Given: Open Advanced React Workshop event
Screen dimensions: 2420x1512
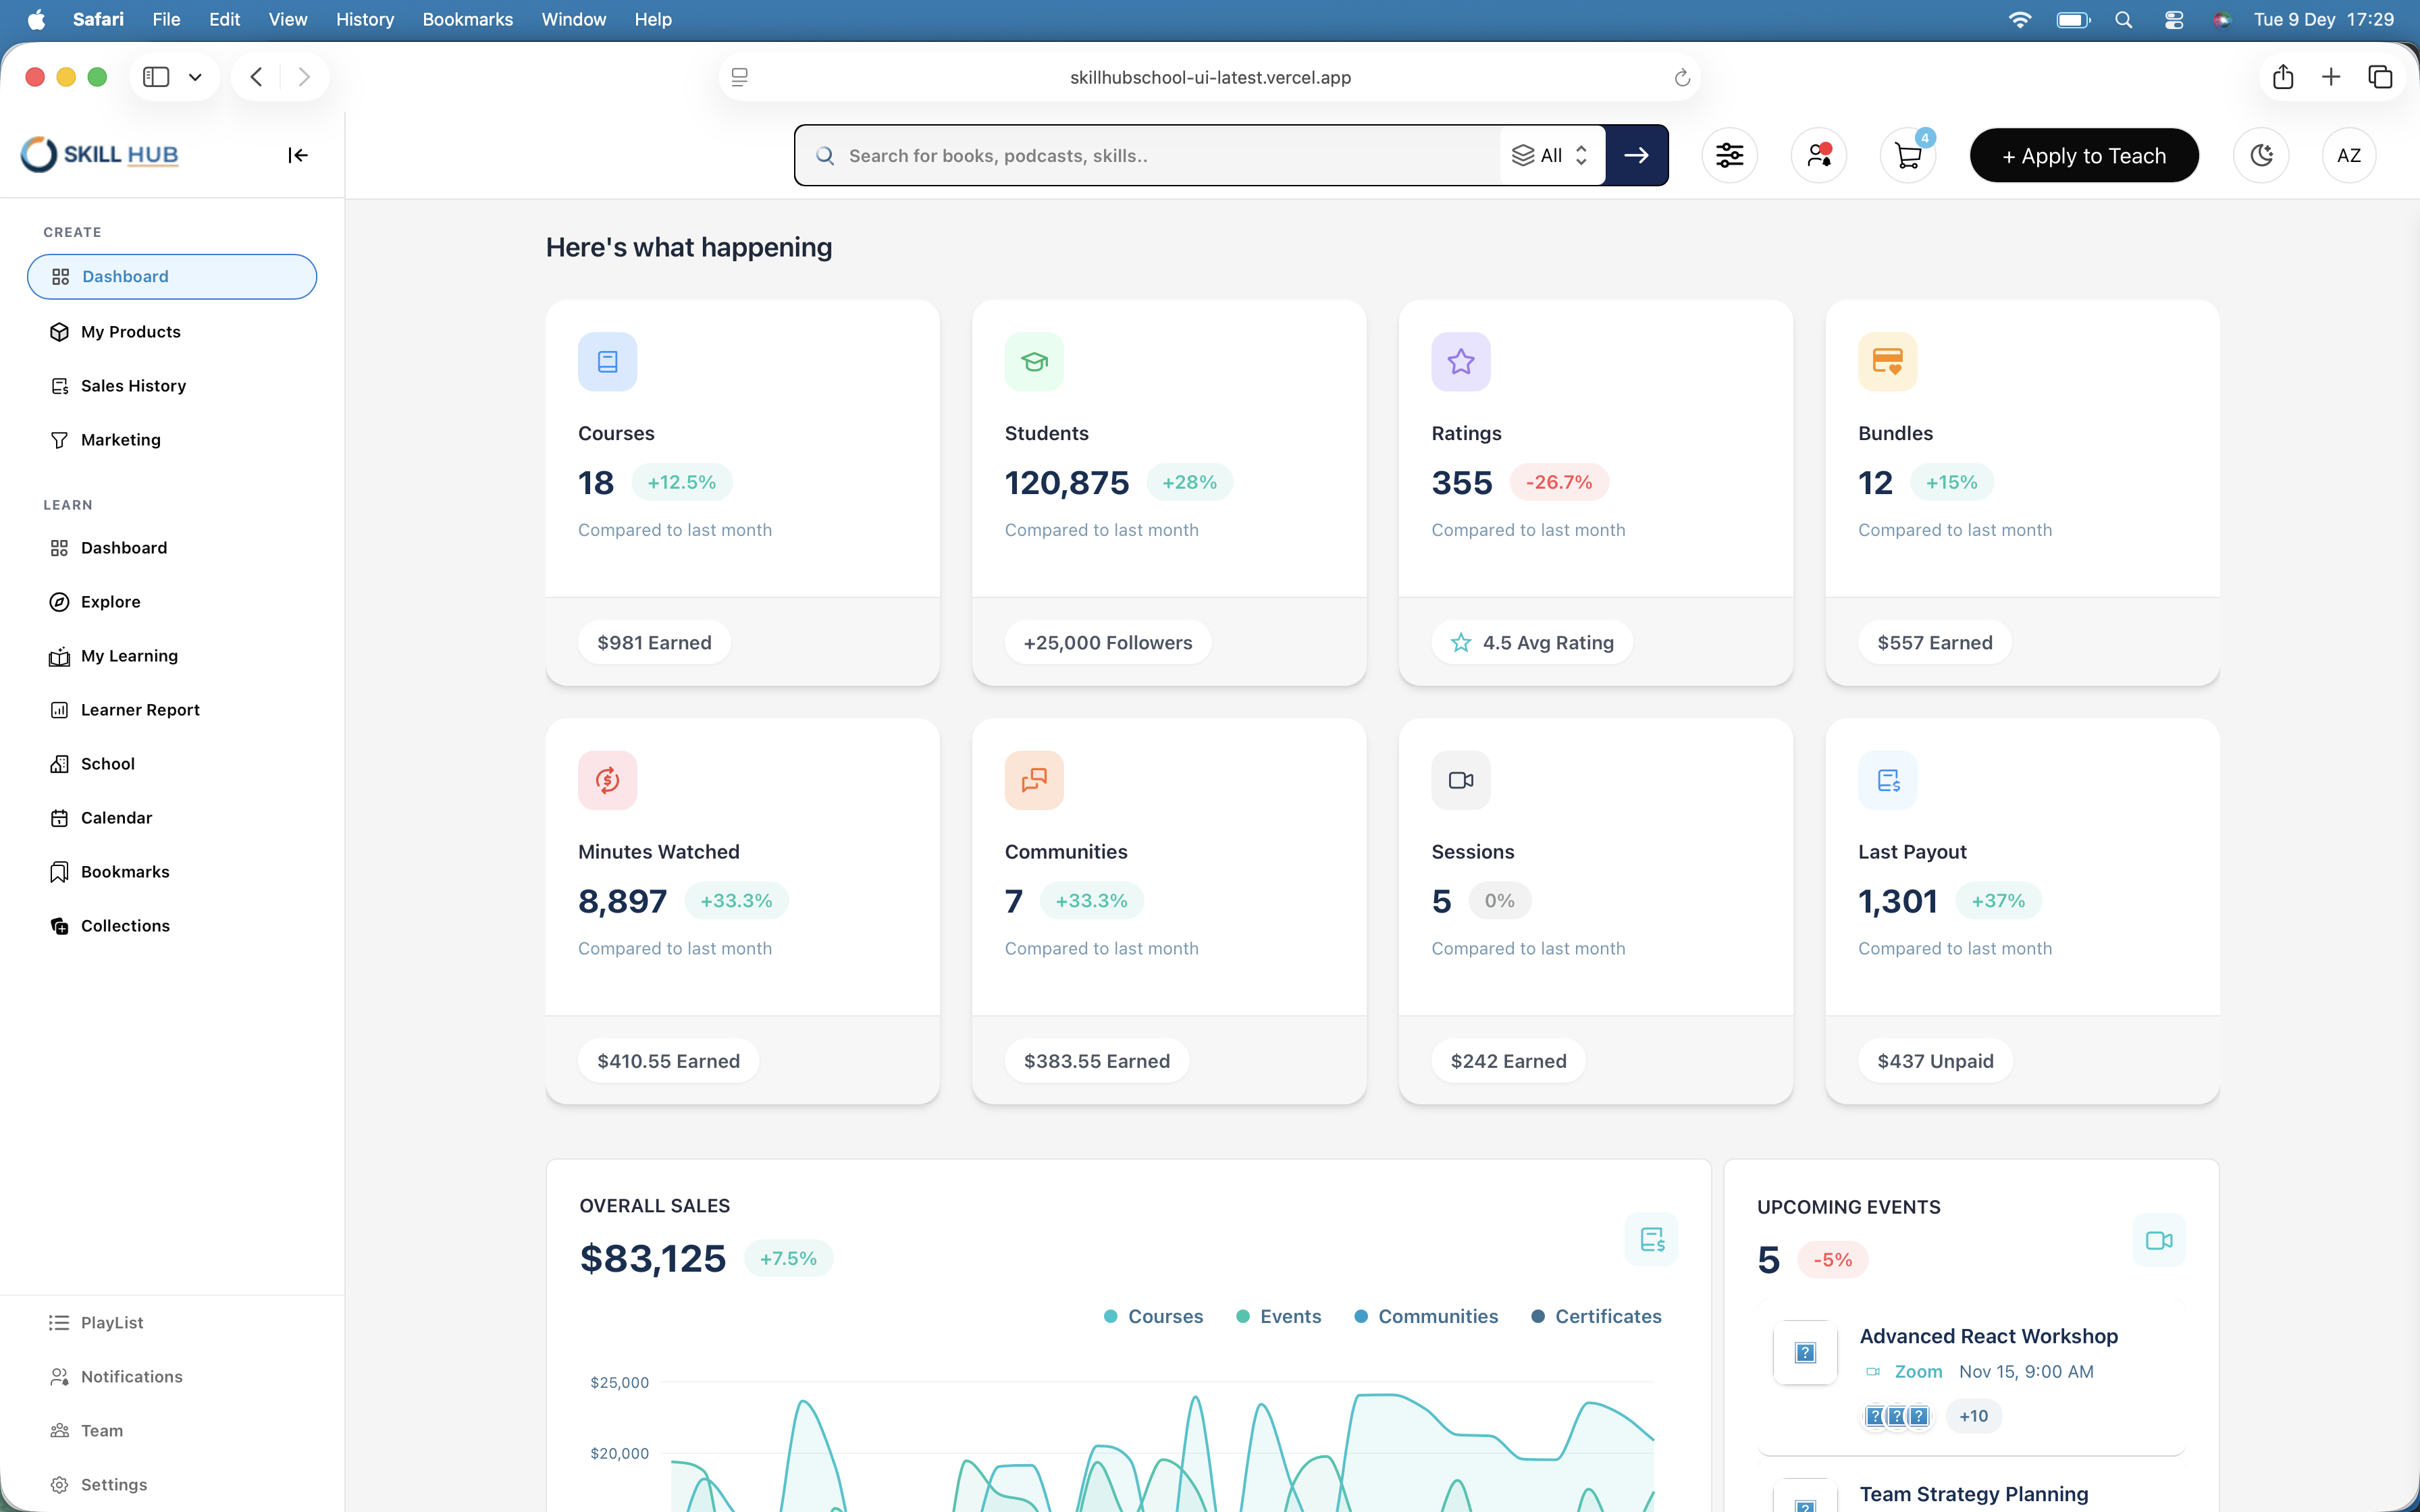Looking at the screenshot, I should click(x=1988, y=1336).
